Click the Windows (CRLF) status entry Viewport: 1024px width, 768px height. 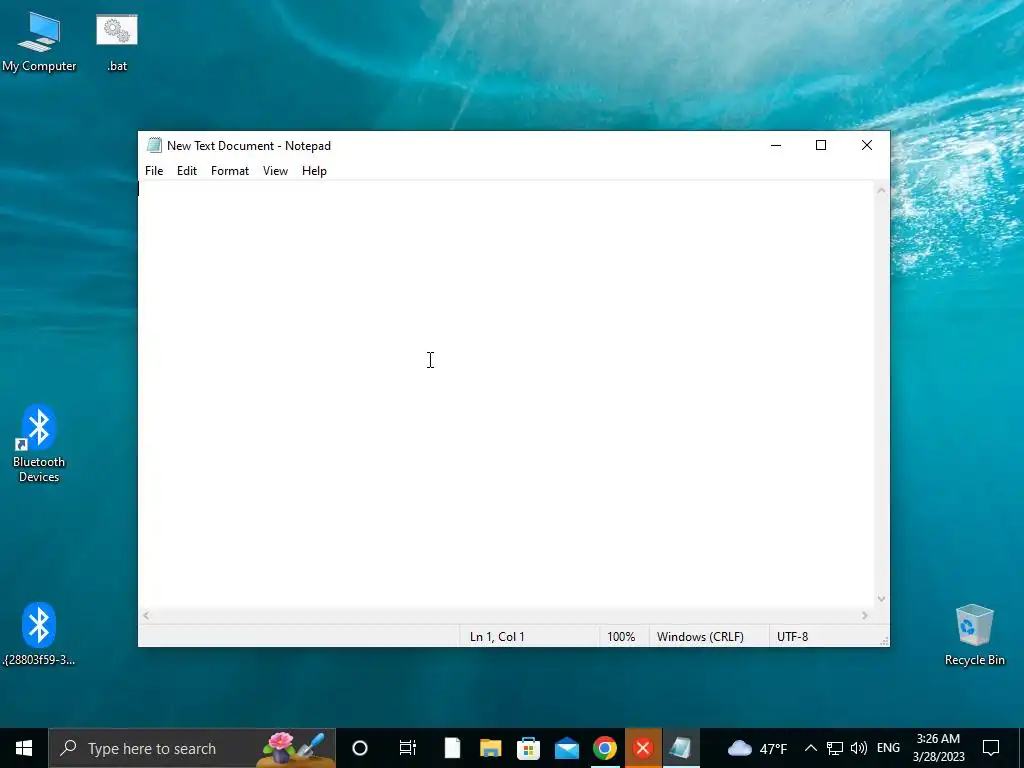(700, 637)
